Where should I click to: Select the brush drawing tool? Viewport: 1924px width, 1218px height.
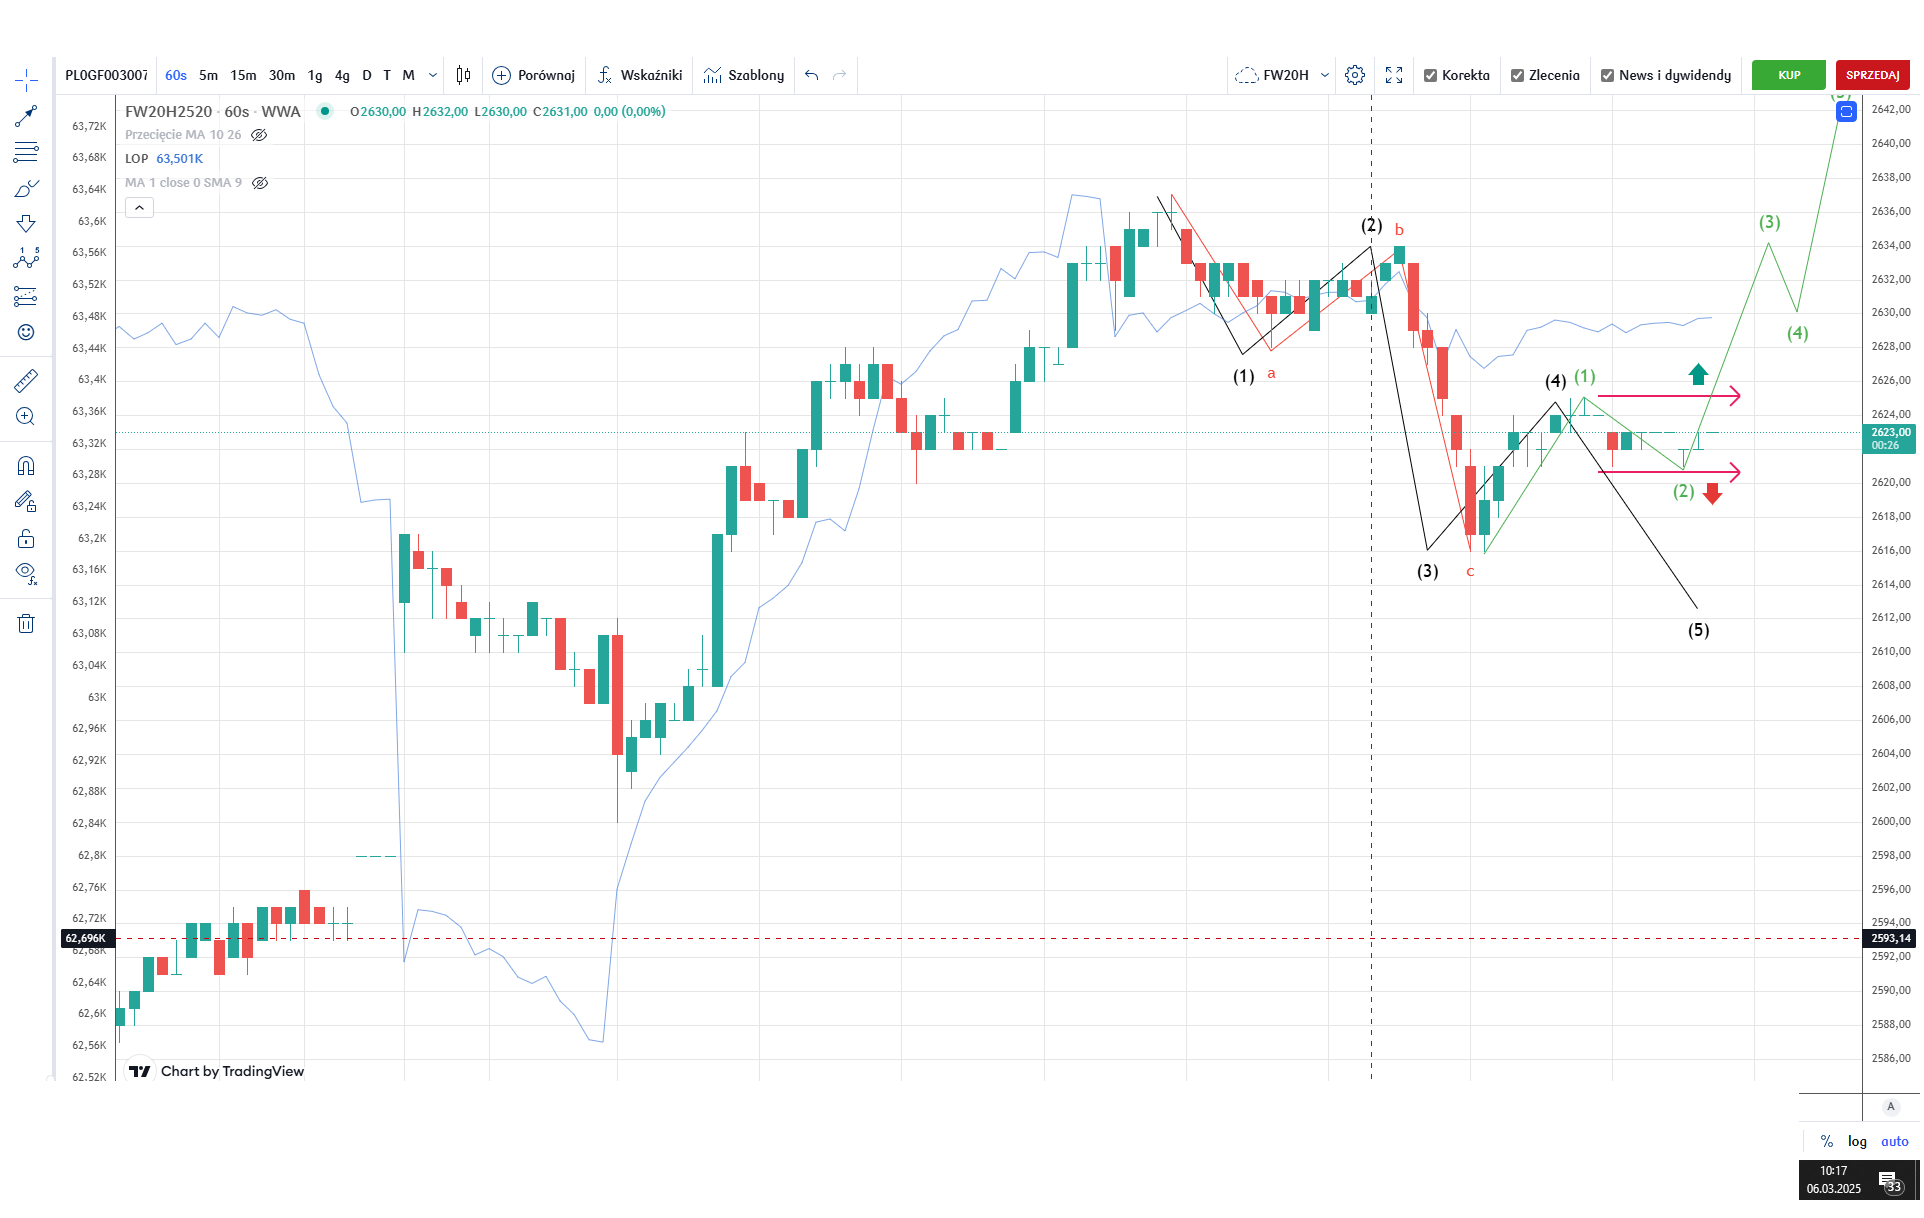click(x=26, y=188)
